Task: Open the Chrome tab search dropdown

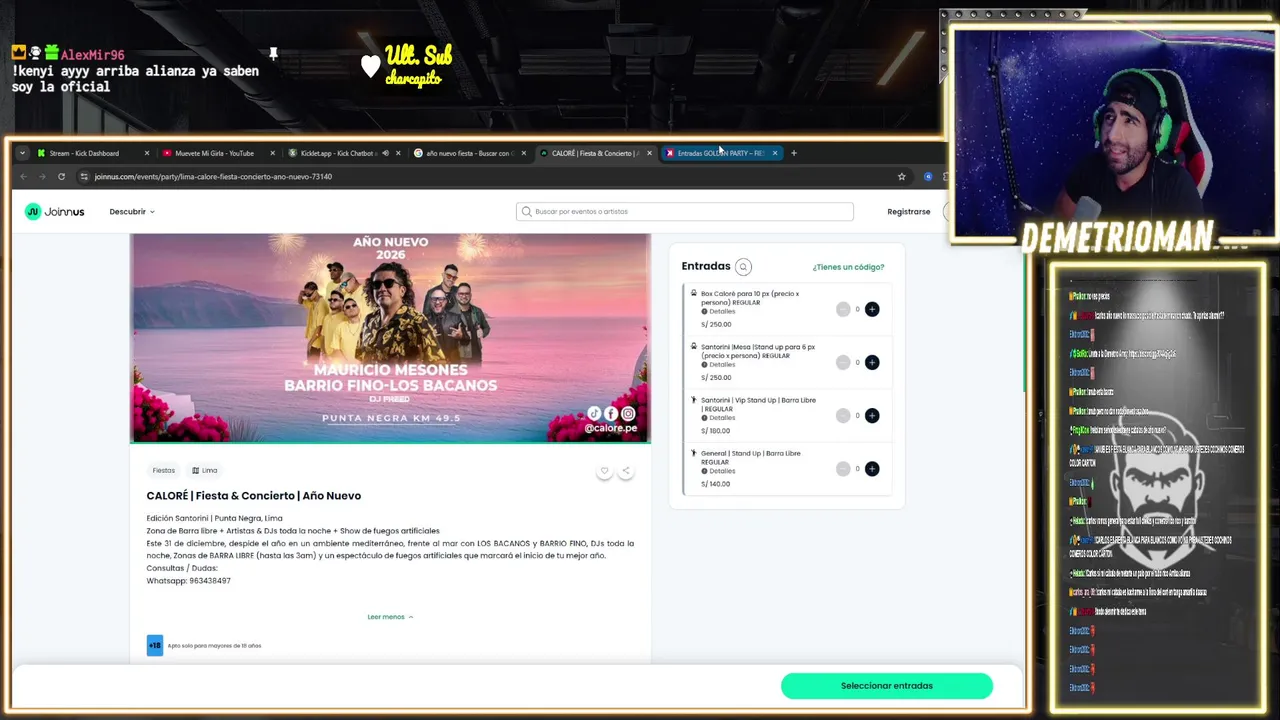Action: (22, 153)
